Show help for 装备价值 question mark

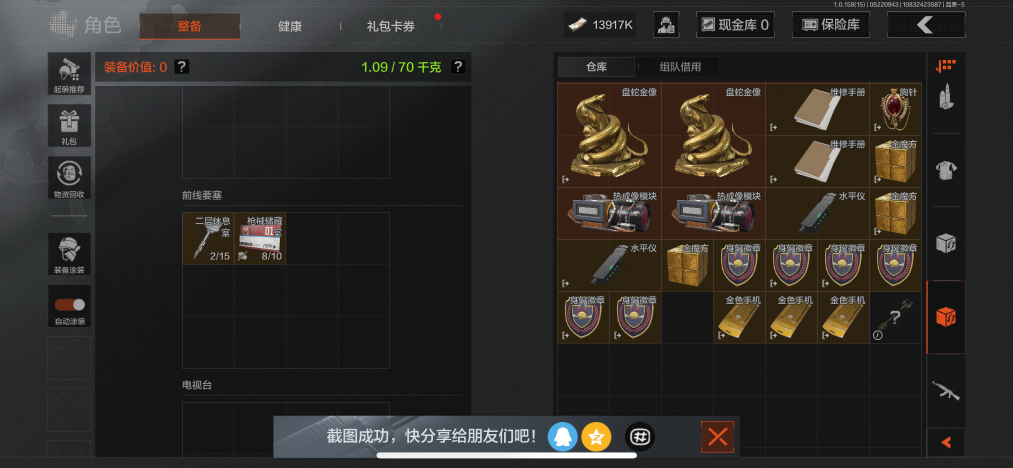182,66
